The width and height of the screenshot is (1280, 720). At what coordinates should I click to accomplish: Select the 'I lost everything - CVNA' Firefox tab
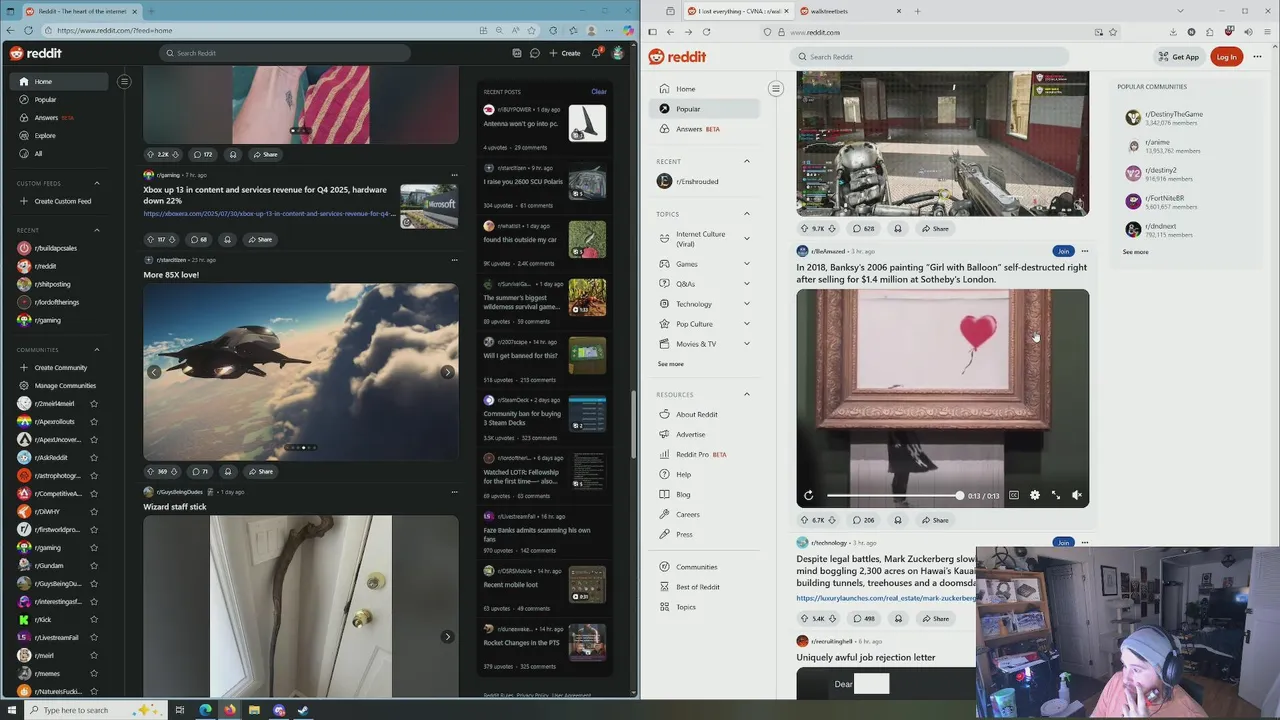point(738,11)
